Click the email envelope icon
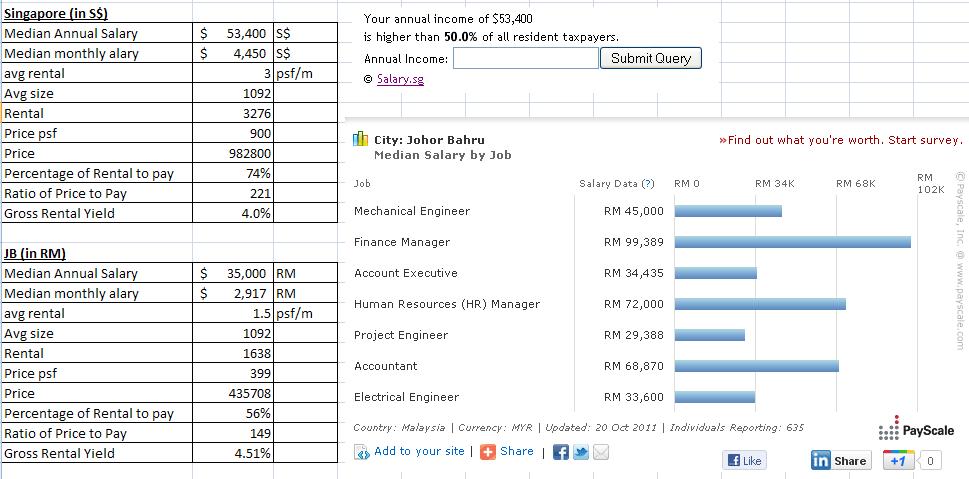This screenshot has height=479, width=969. click(600, 452)
